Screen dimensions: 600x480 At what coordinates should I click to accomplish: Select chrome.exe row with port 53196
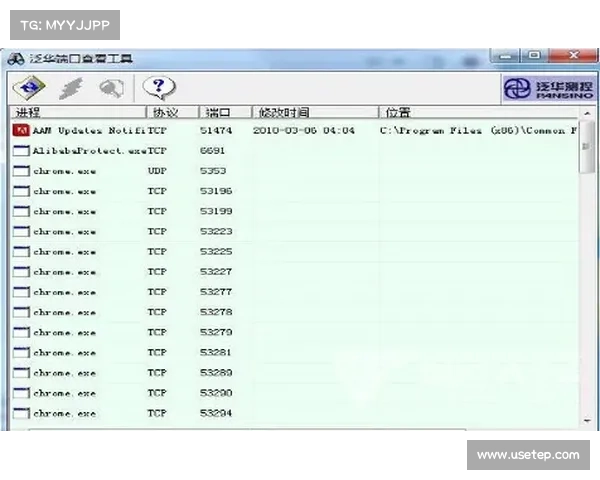click(x=295, y=191)
